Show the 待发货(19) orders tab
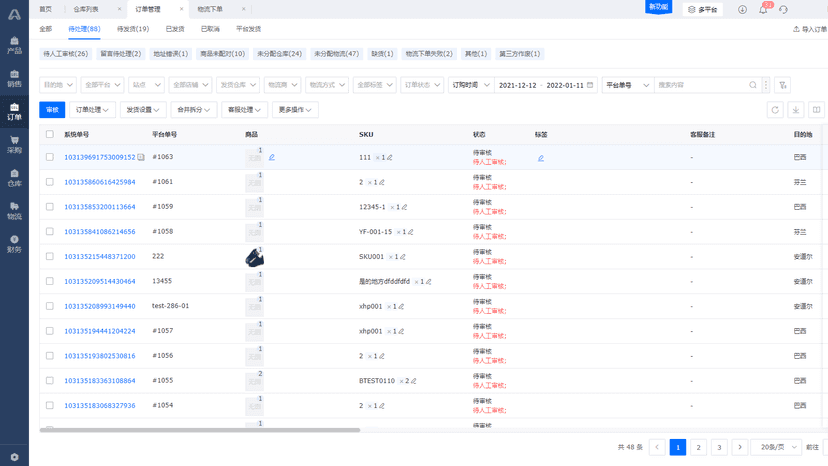 coord(133,29)
